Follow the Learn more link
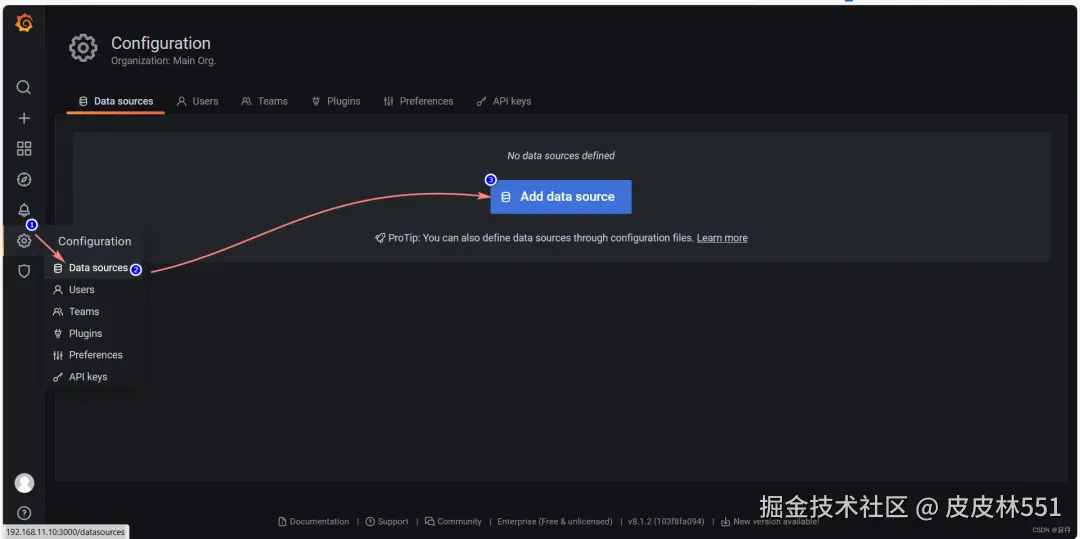This screenshot has height=539, width=1080. (722, 238)
